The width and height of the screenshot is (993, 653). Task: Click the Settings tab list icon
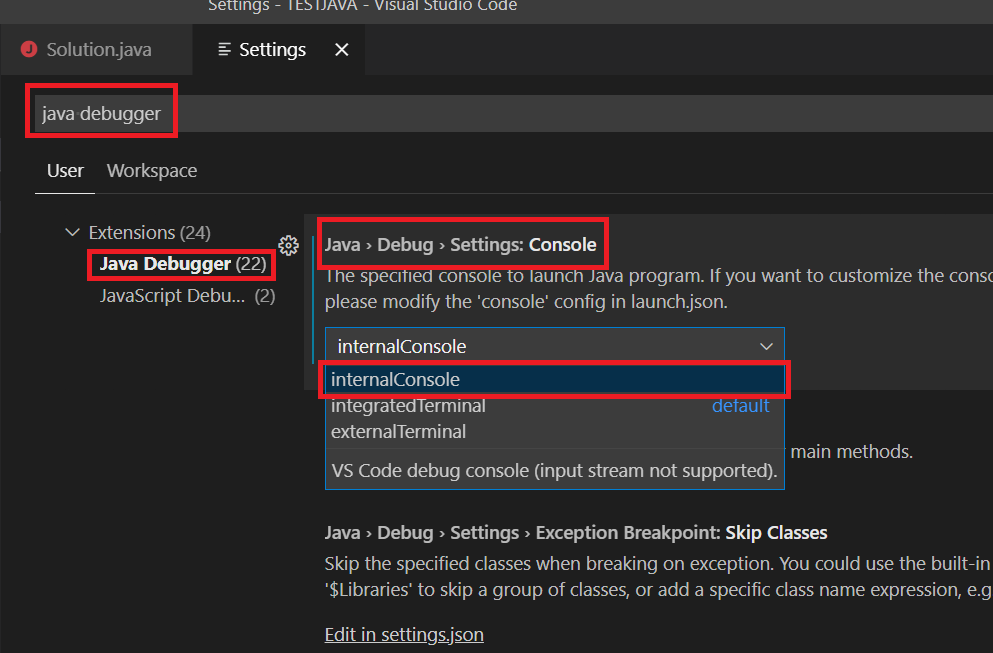click(224, 49)
